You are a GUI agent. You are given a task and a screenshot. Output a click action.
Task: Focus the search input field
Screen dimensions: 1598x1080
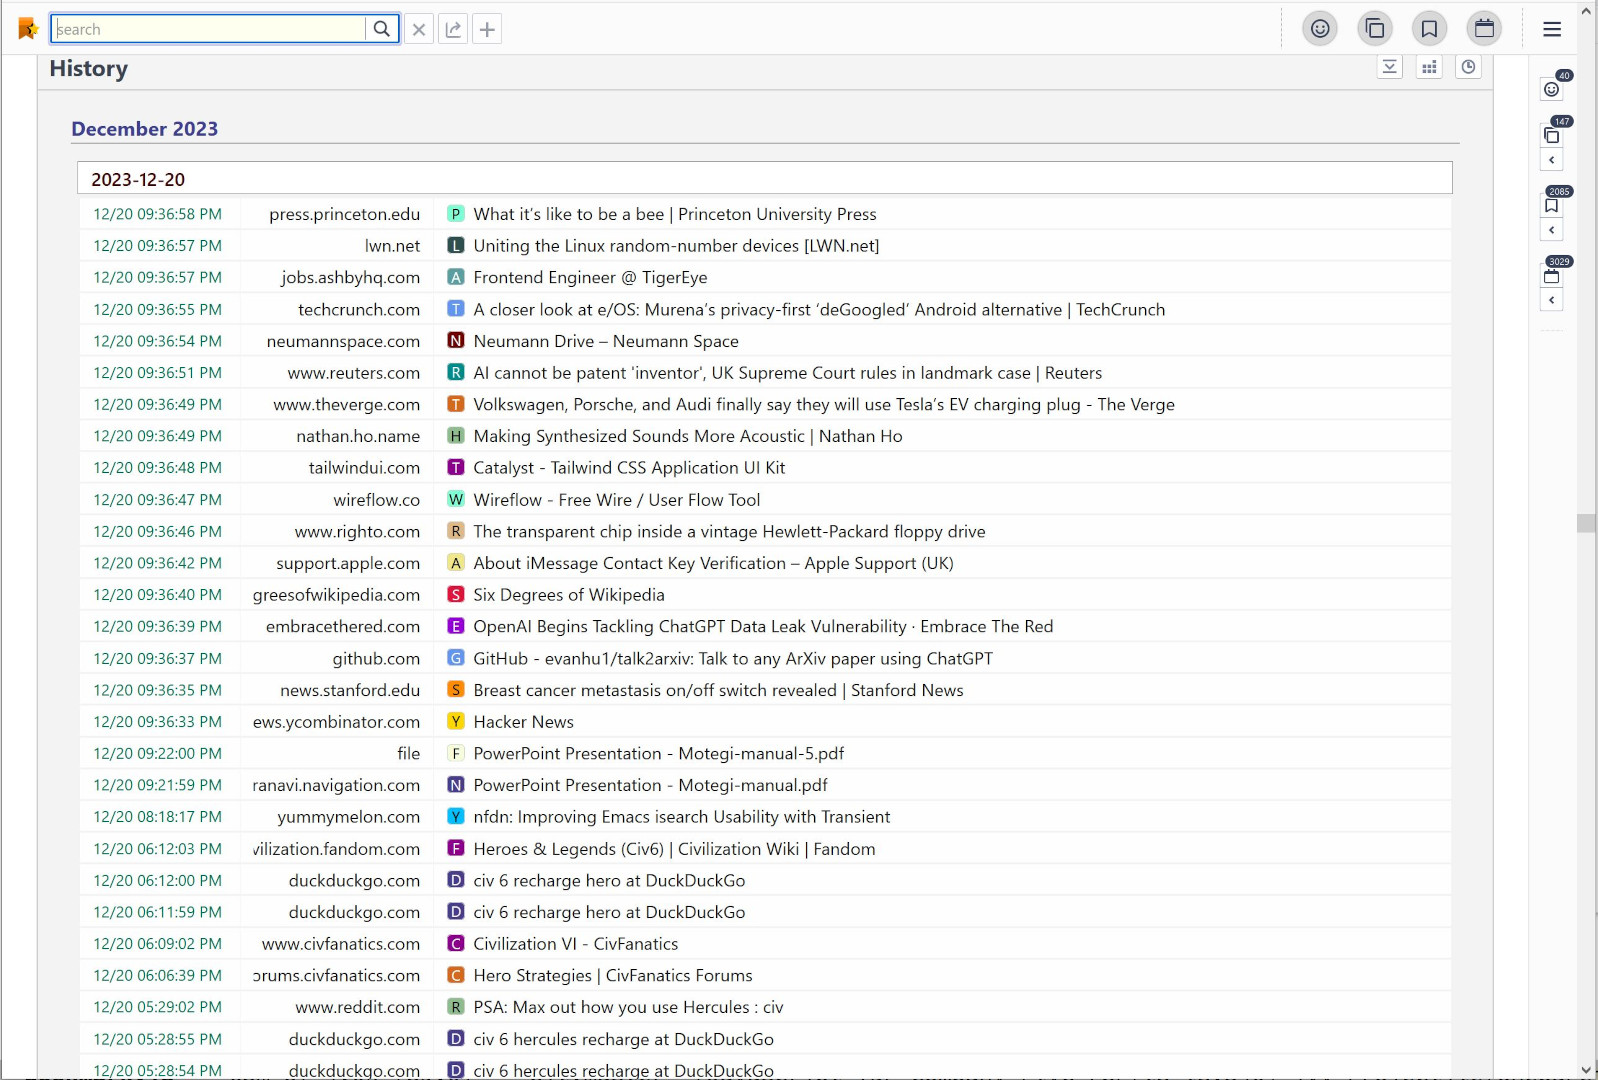tap(209, 29)
